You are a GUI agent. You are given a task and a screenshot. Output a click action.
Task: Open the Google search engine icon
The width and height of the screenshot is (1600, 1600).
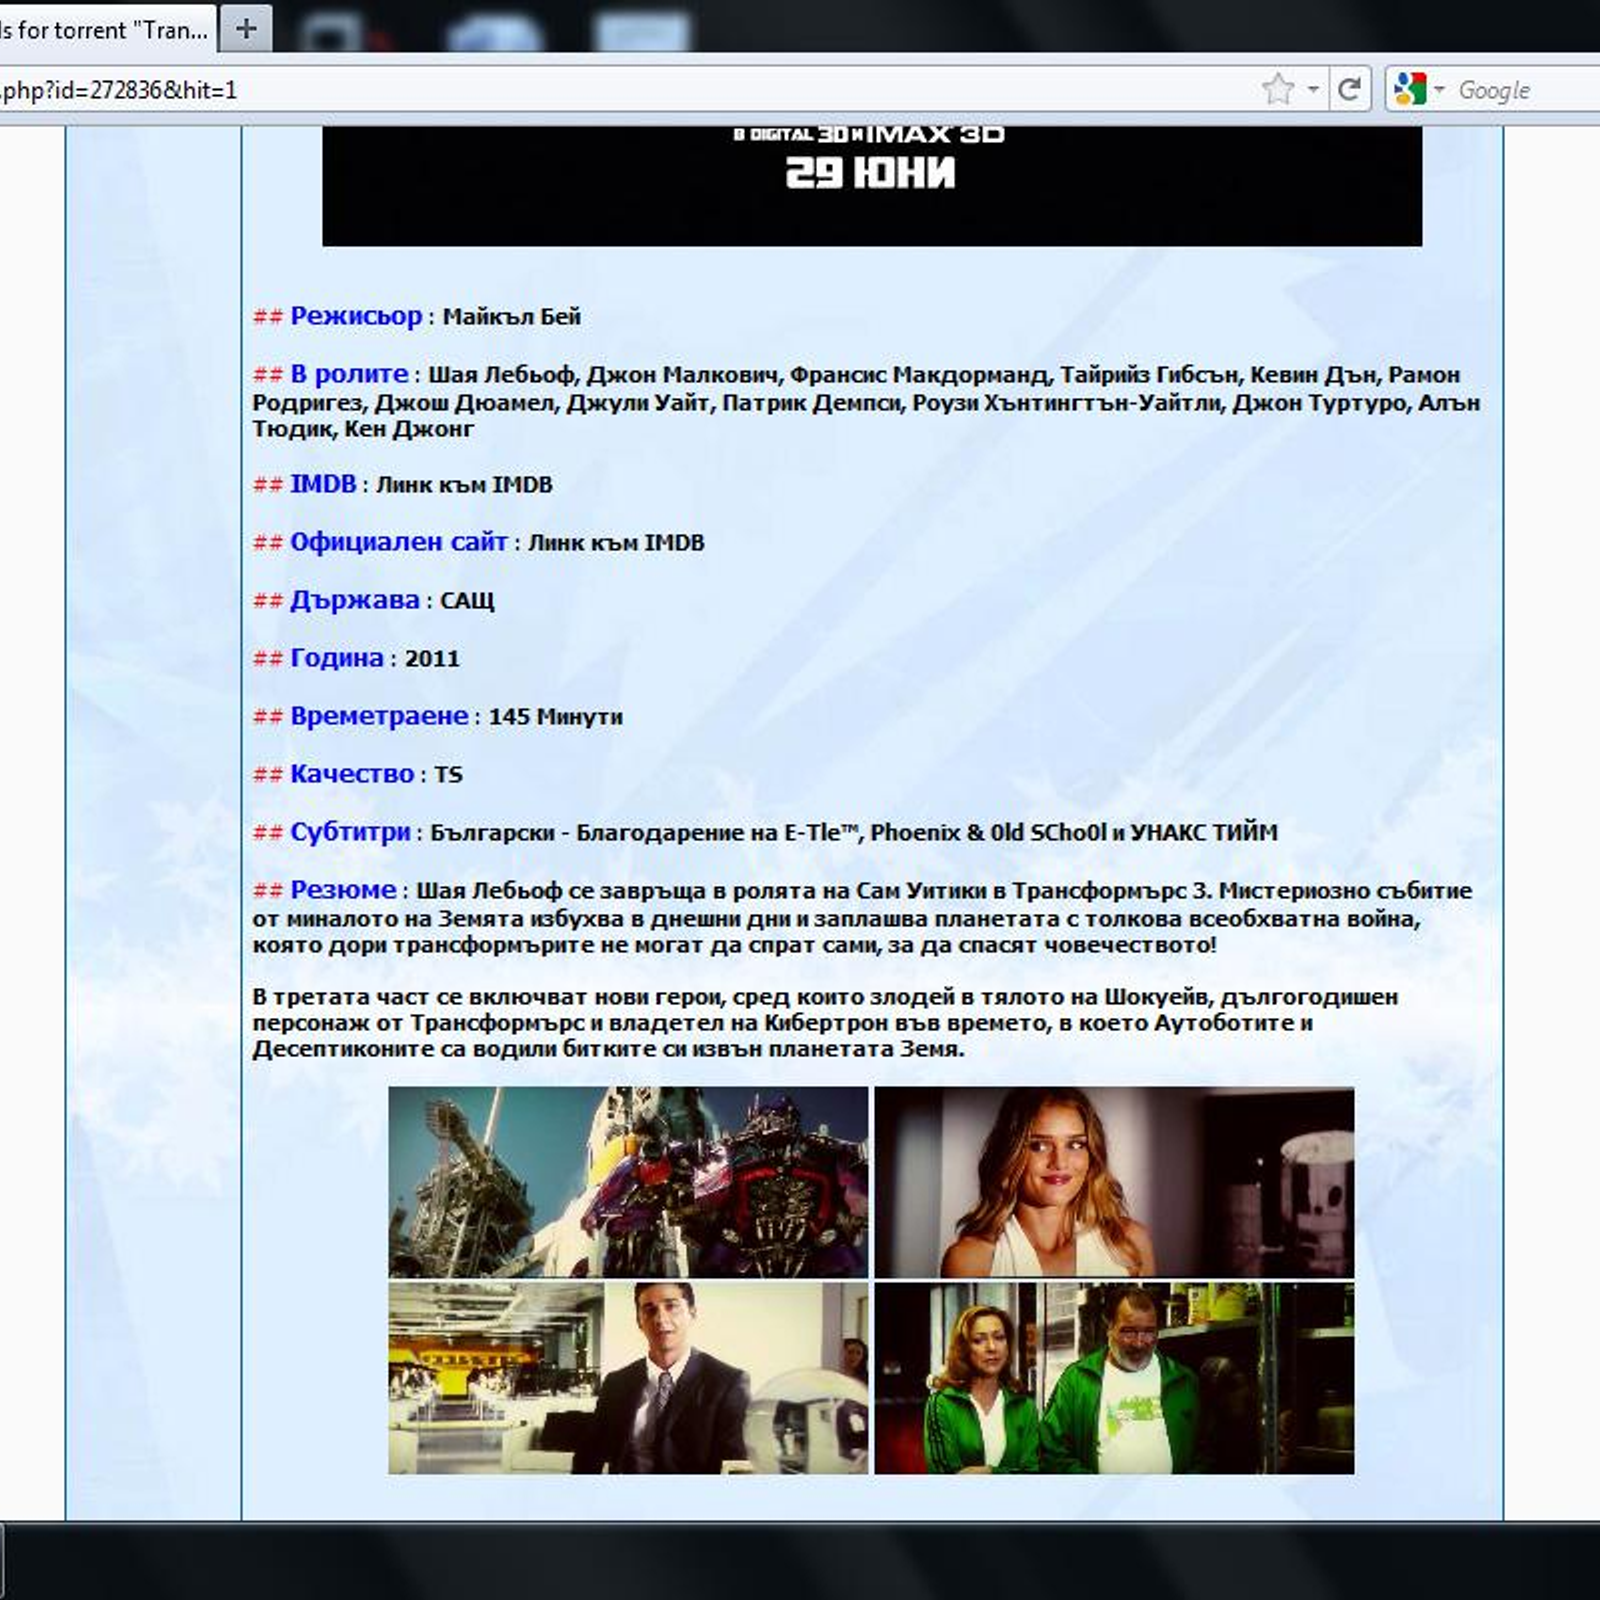(x=1410, y=90)
